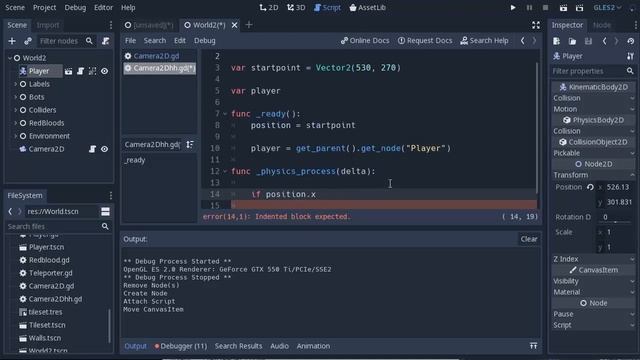Expand the RedBloods node

pyautogui.click(x=16, y=123)
